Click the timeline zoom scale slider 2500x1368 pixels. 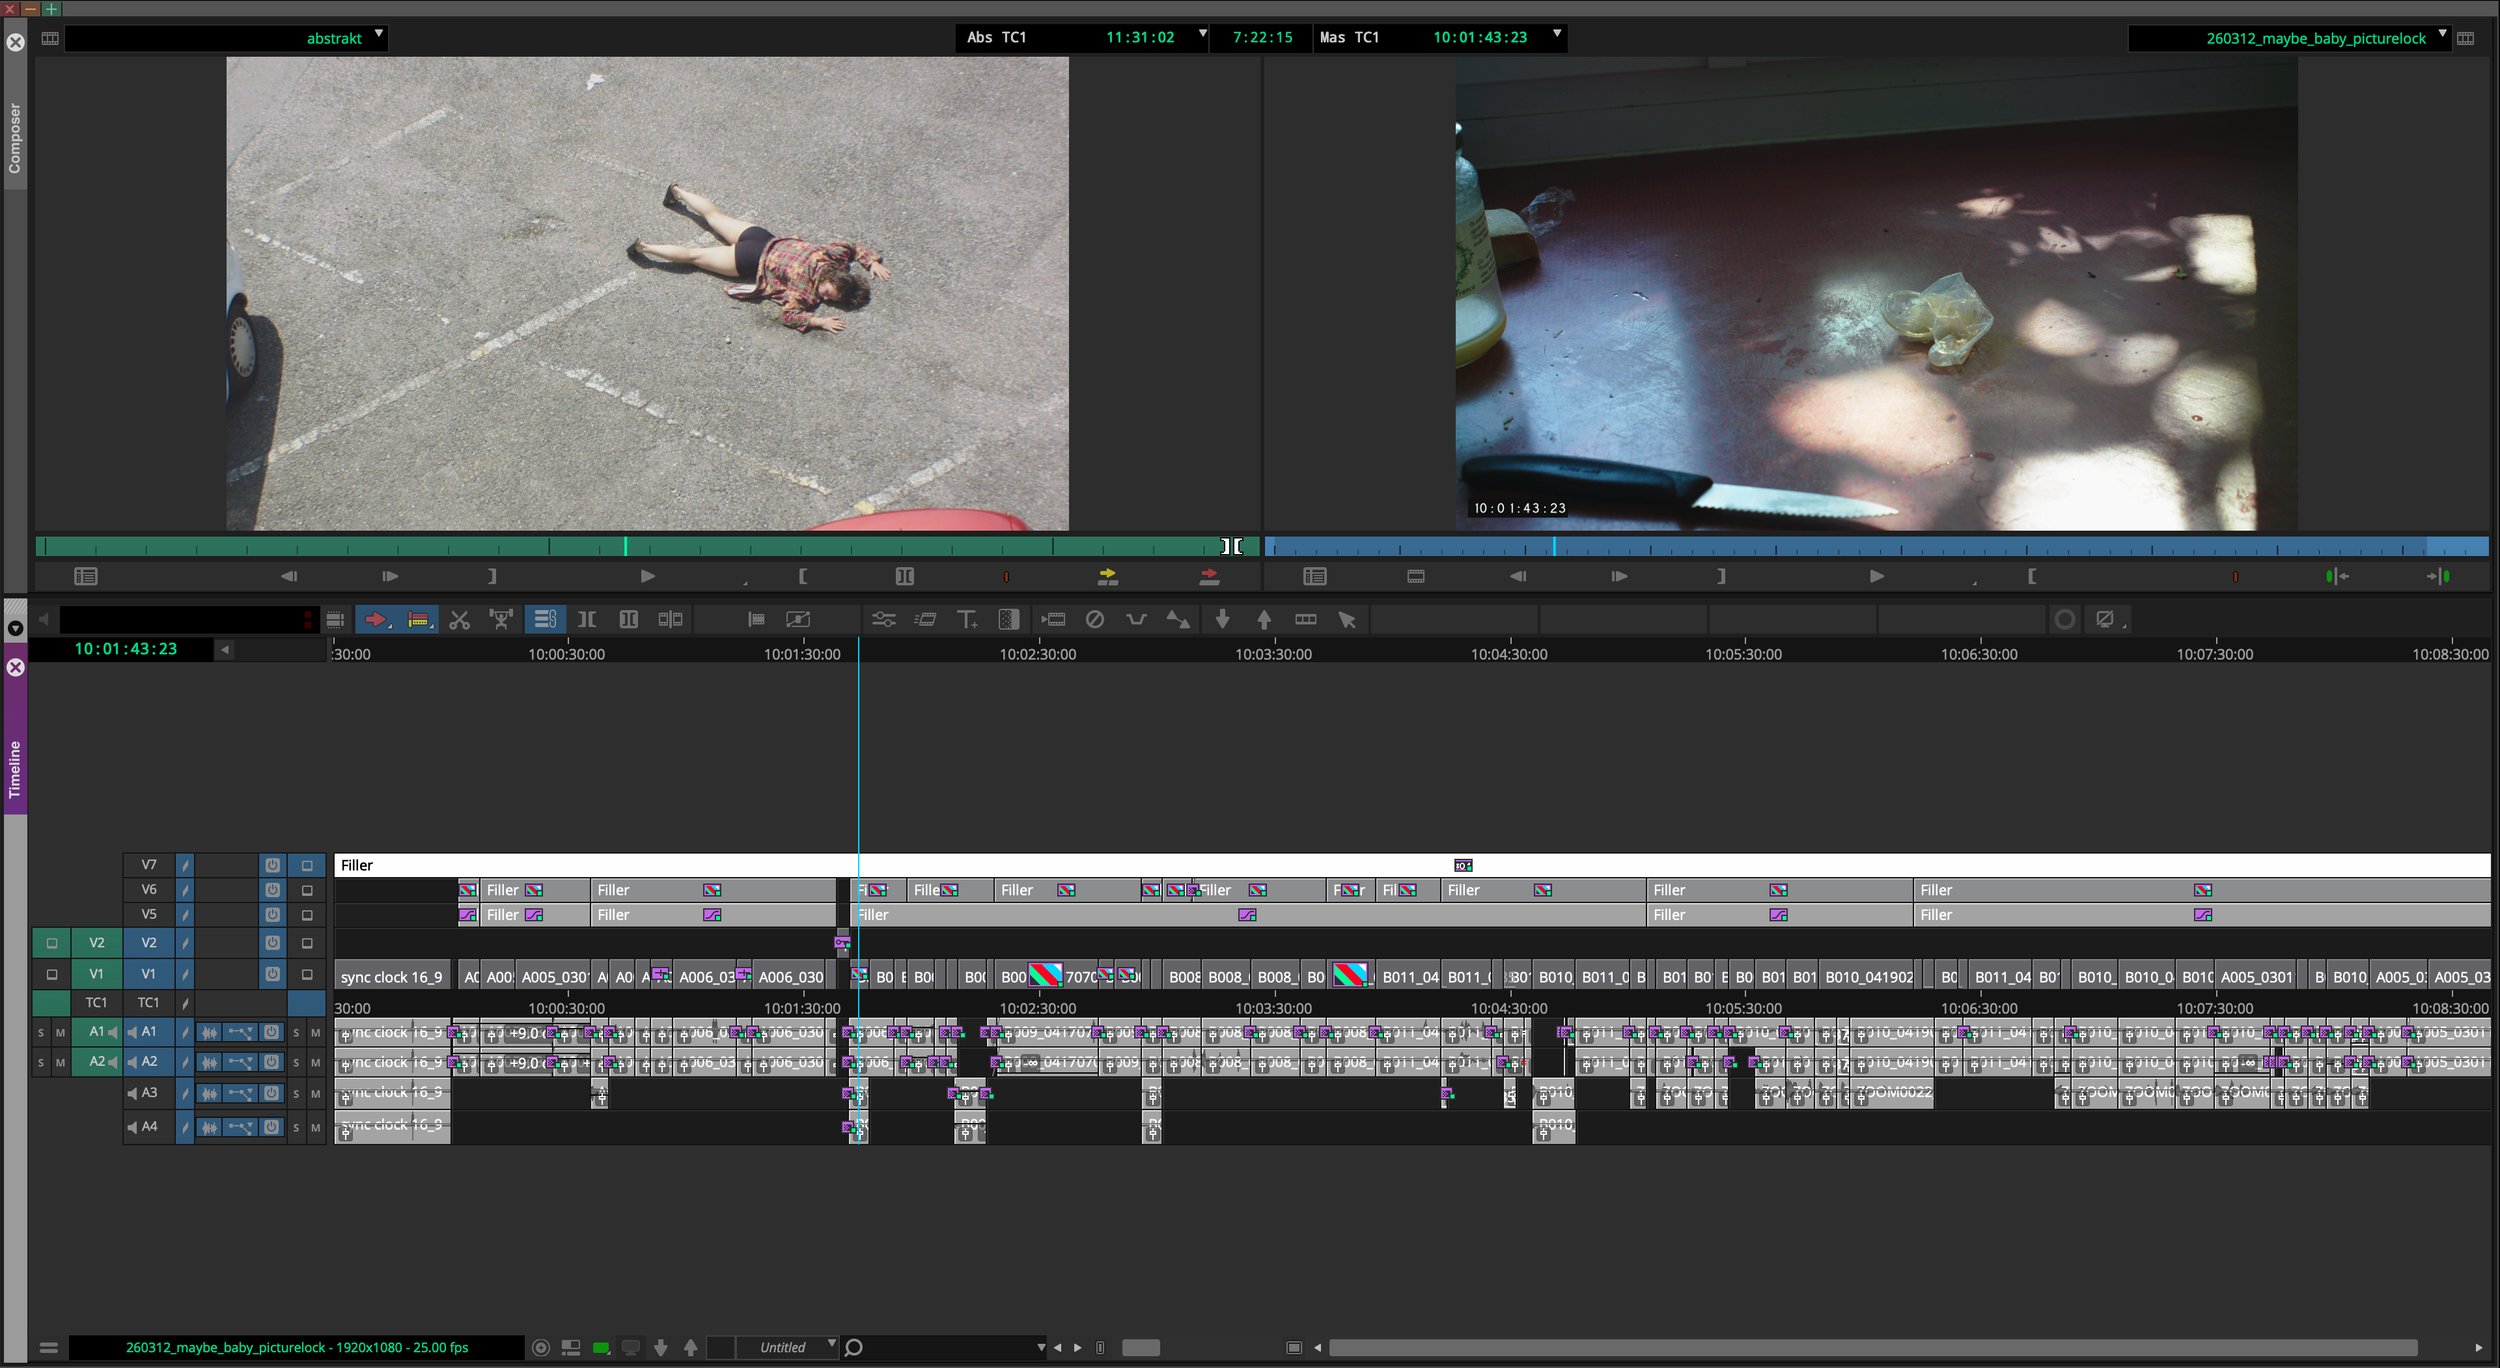click(1140, 1347)
